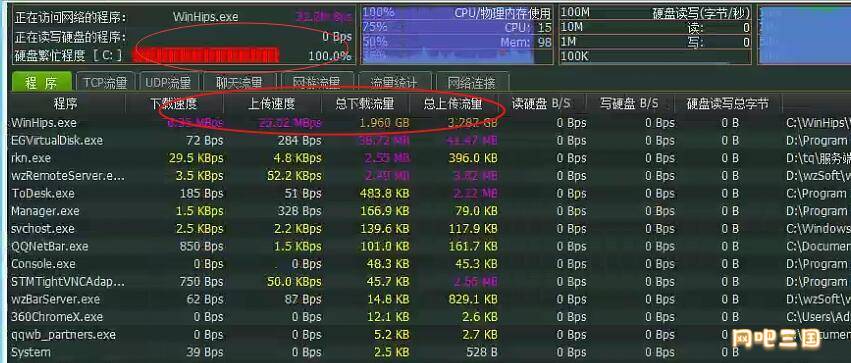Click the C:\WinHips path cell
The image size is (851, 363).
pos(818,123)
